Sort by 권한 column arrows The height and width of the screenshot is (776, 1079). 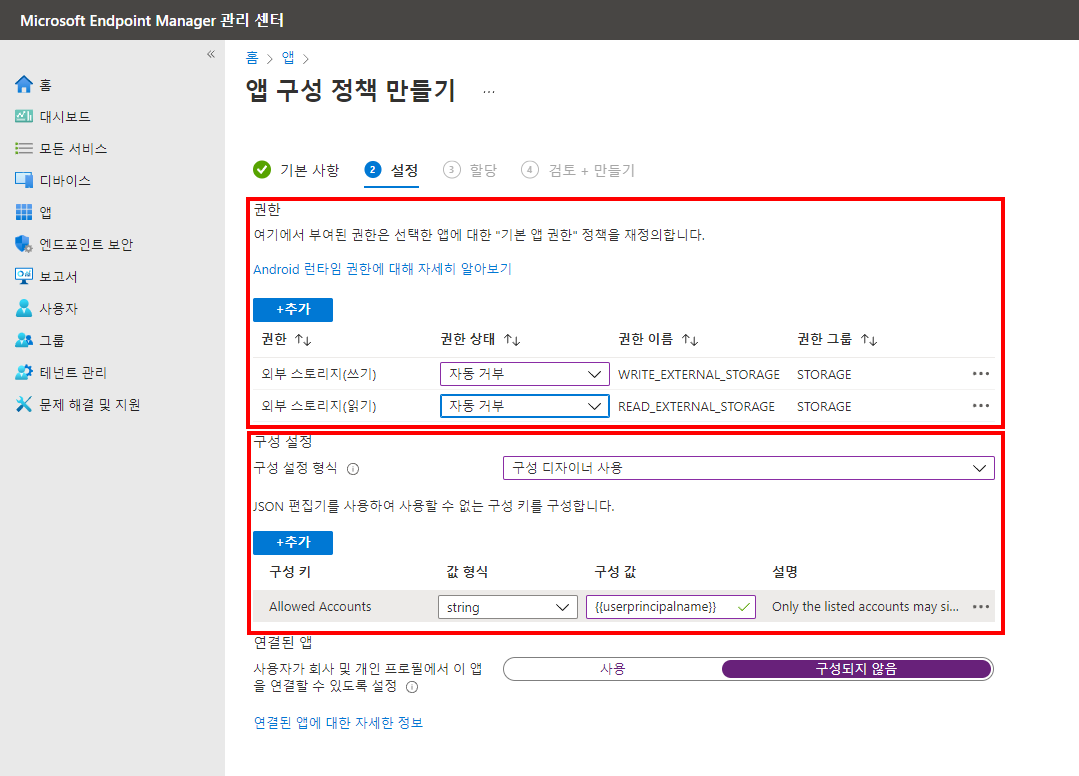[303, 340]
